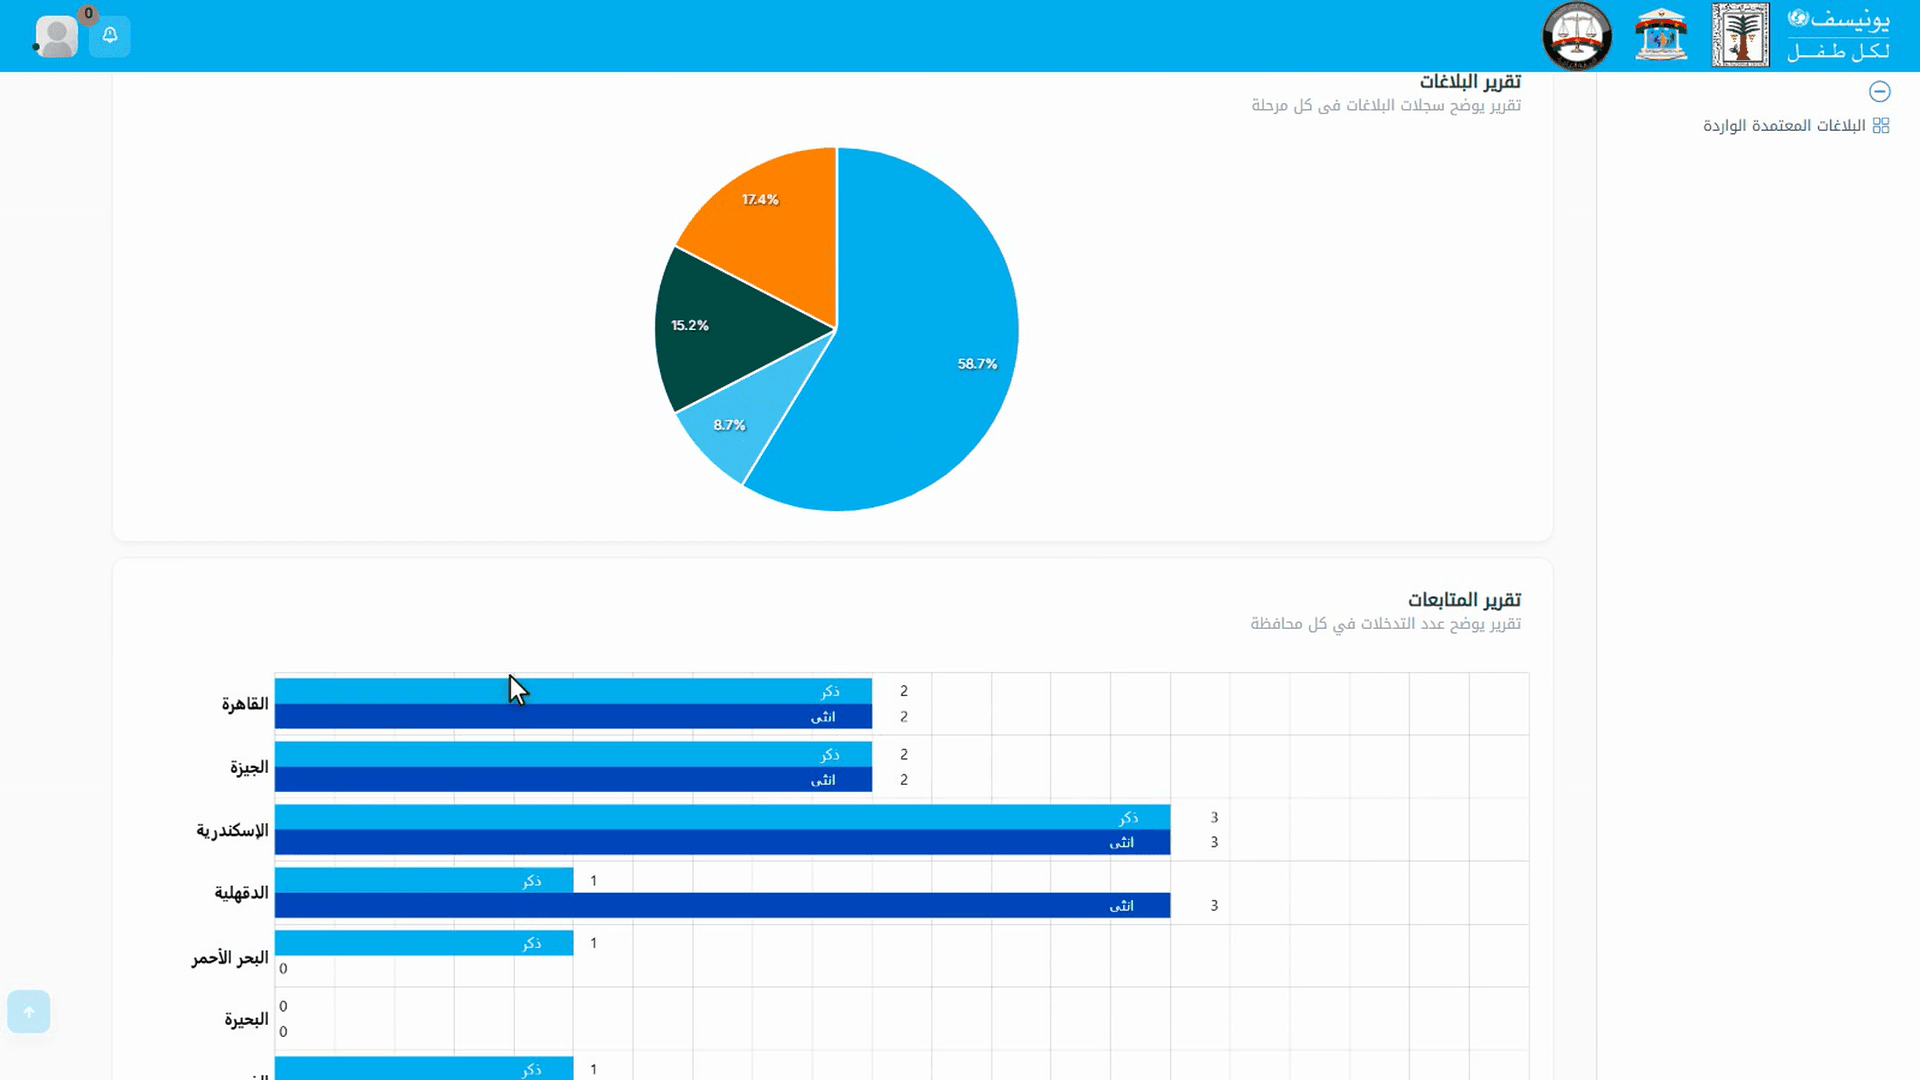Collapse the sidebar with the minus circle icon
Screen dimensions: 1920x1080
[x=1880, y=91]
